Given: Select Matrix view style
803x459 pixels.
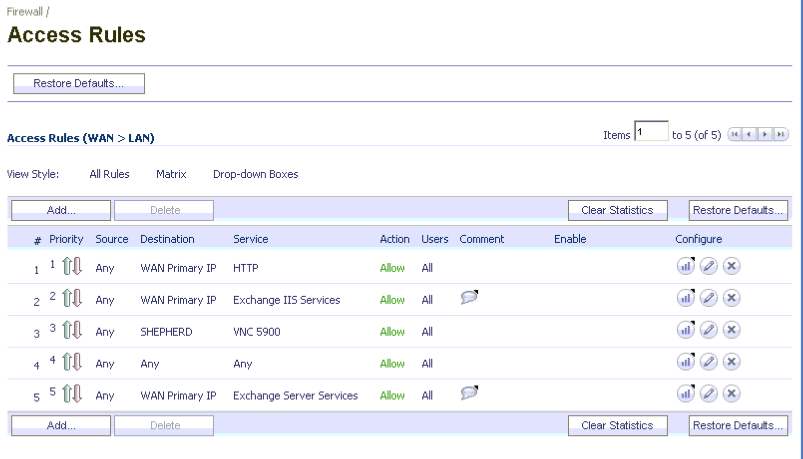Looking at the screenshot, I should point(171,174).
